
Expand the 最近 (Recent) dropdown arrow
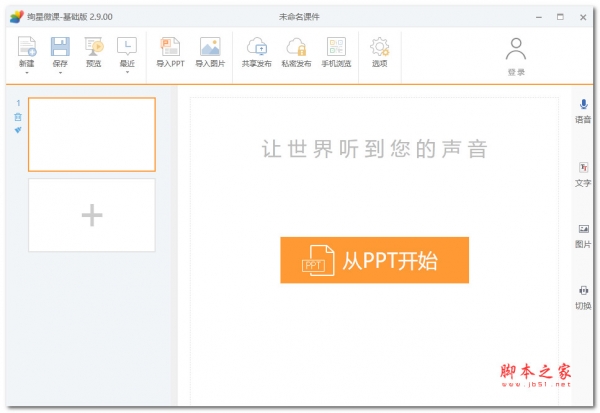127,73
